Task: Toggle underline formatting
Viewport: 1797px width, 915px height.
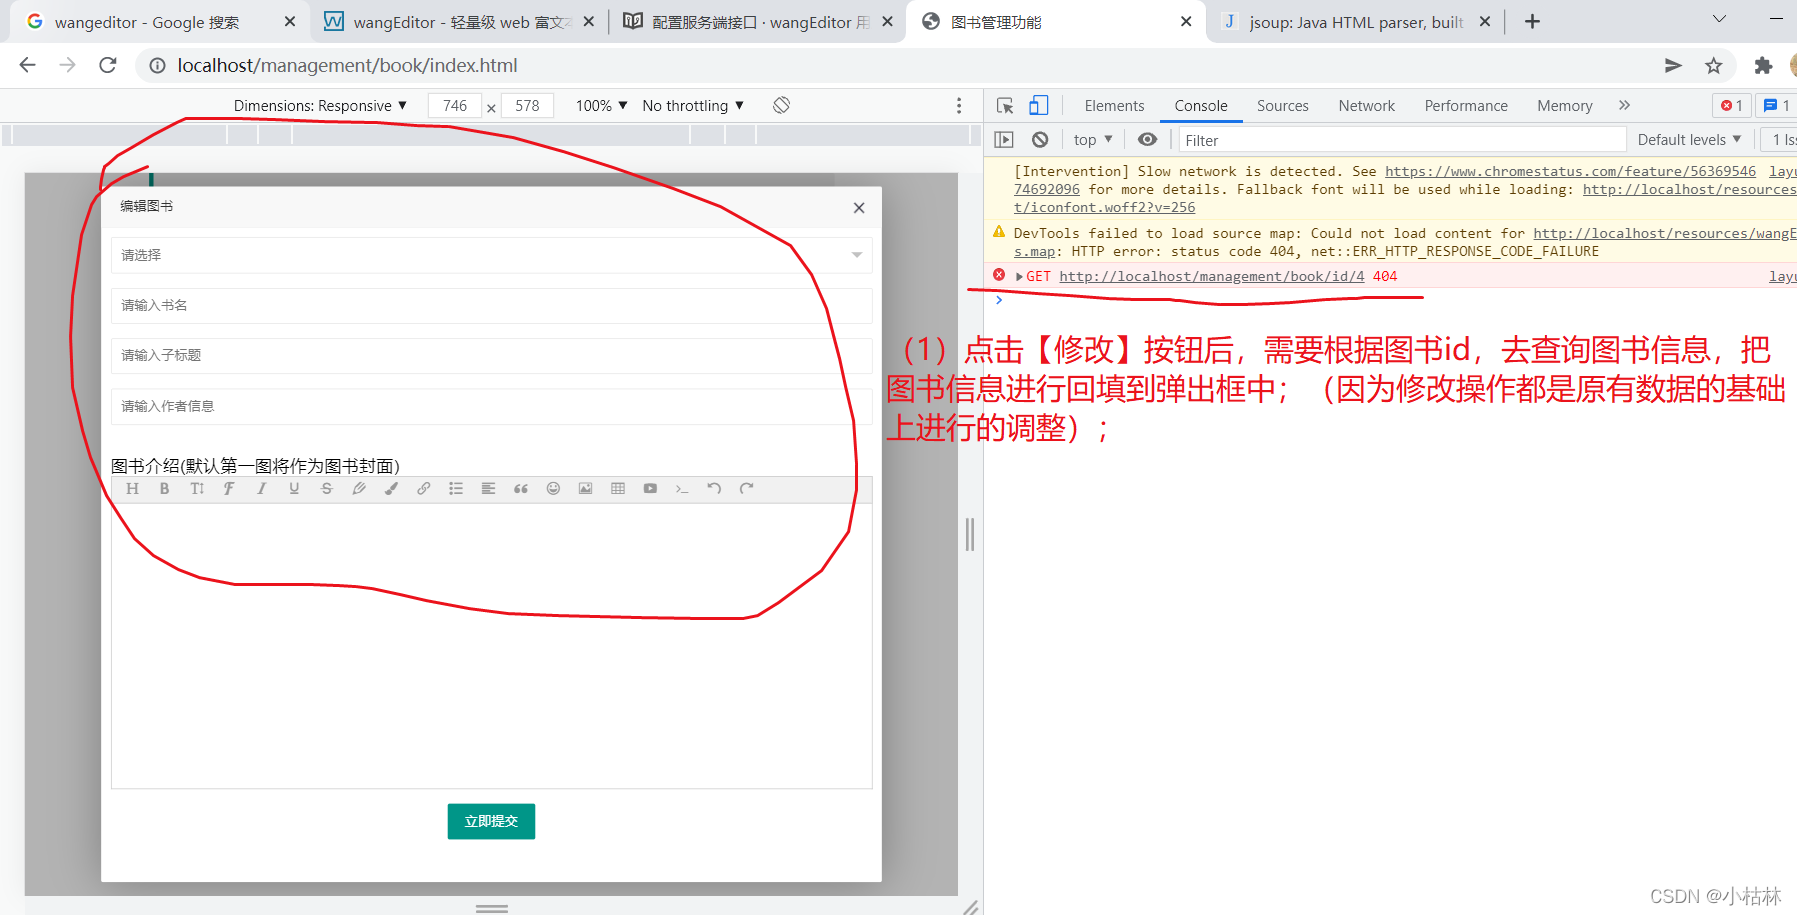Action: [x=294, y=489]
